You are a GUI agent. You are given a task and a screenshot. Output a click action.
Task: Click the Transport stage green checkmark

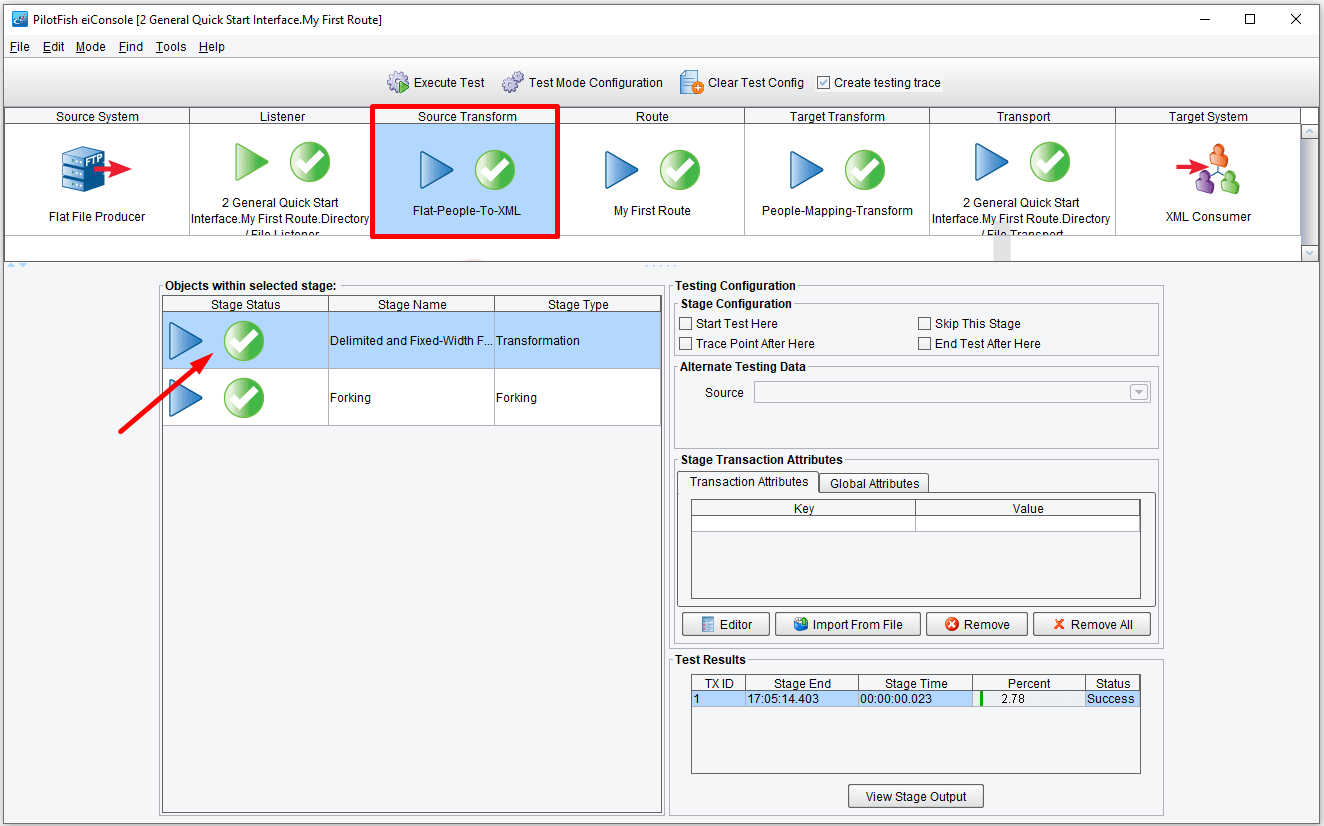[x=1050, y=162]
